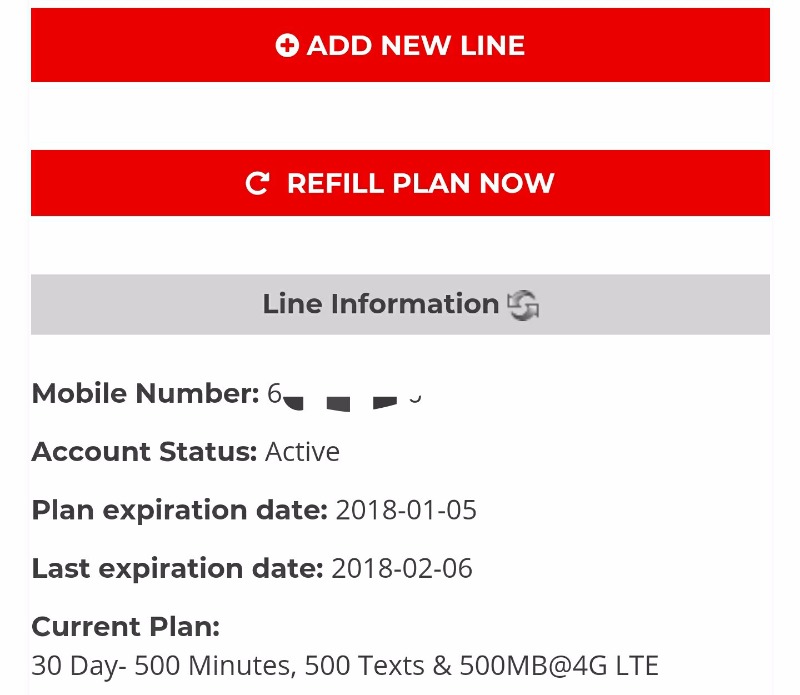Select the Line Information header bar

coord(400,304)
